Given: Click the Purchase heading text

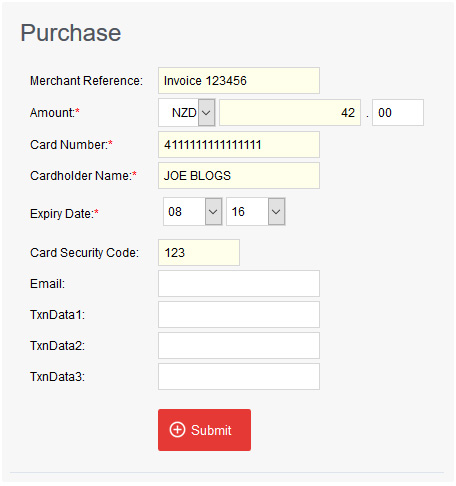Looking at the screenshot, I should (x=71, y=33).
